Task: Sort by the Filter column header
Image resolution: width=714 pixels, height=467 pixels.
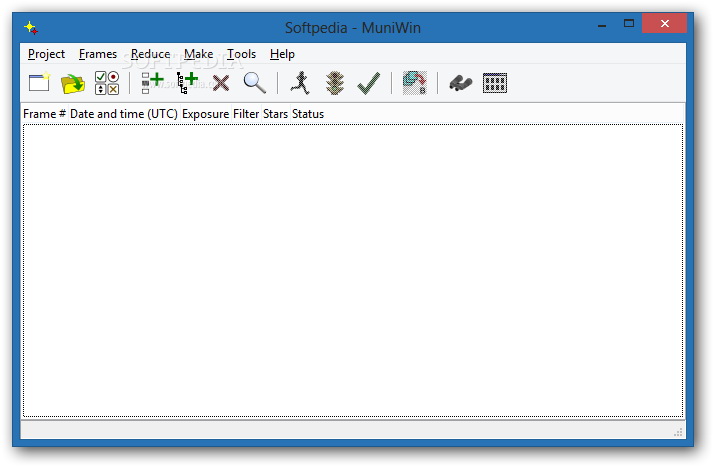Action: click(x=246, y=114)
